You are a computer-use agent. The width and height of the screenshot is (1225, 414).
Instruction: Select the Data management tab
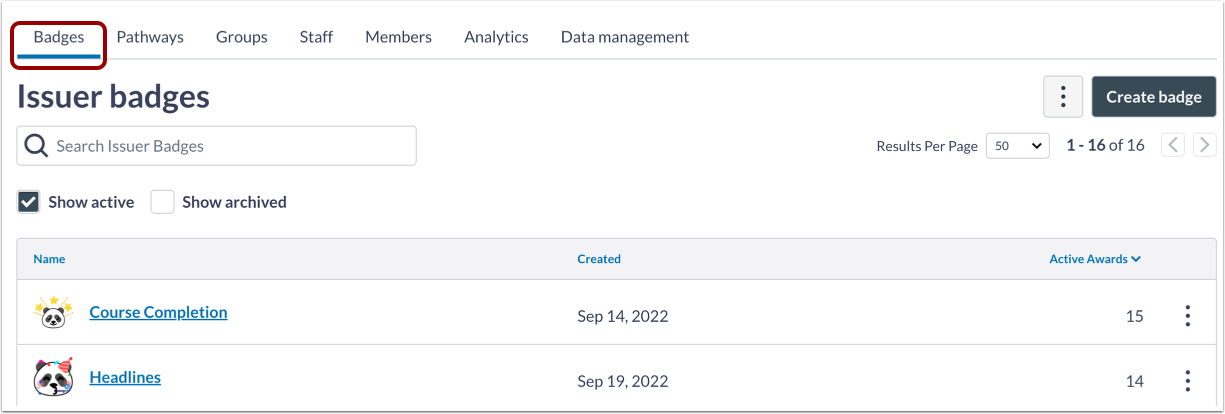click(x=624, y=37)
